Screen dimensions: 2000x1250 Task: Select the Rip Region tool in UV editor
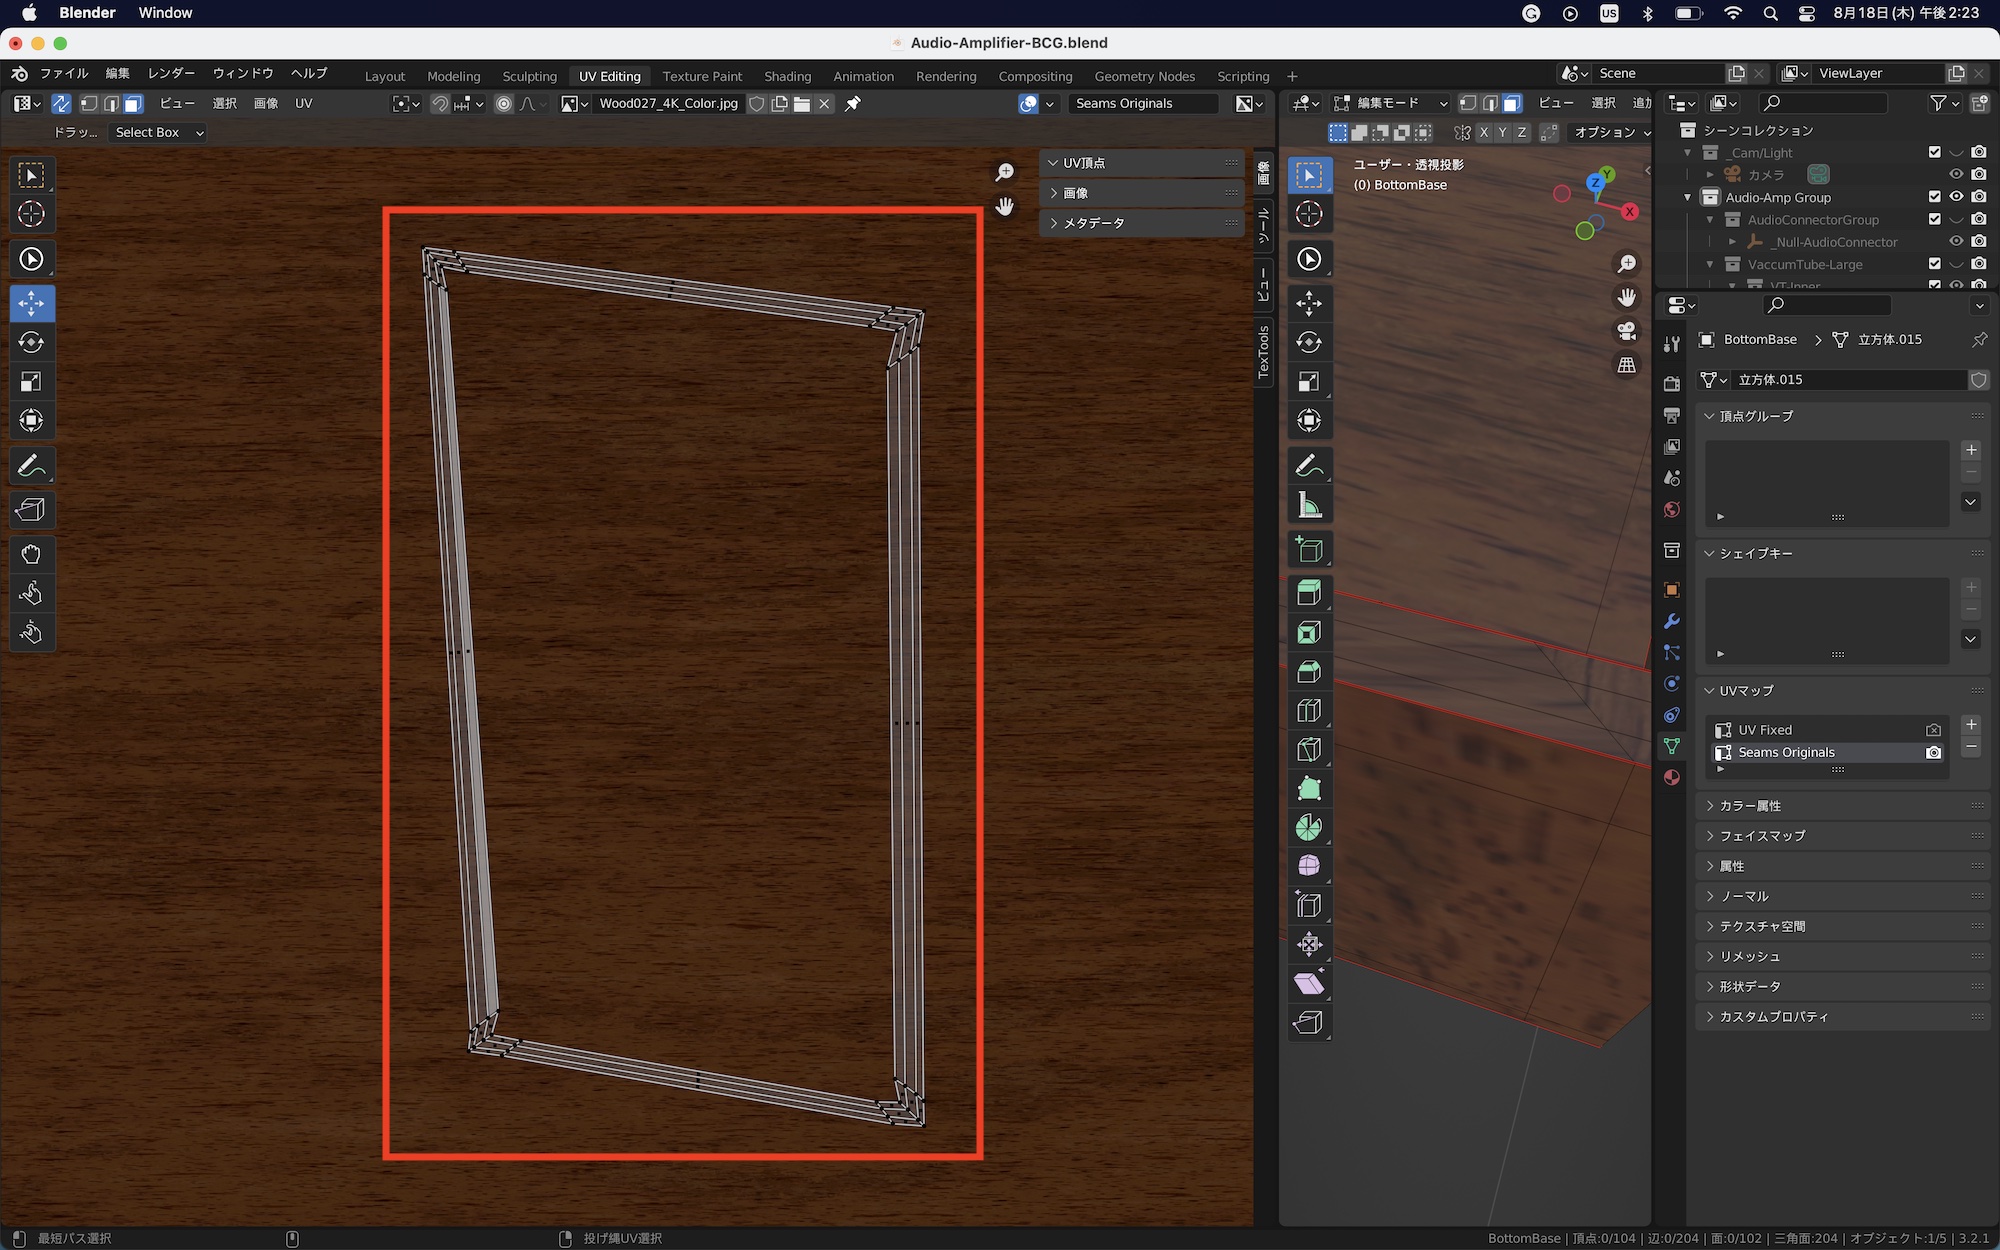click(x=31, y=510)
